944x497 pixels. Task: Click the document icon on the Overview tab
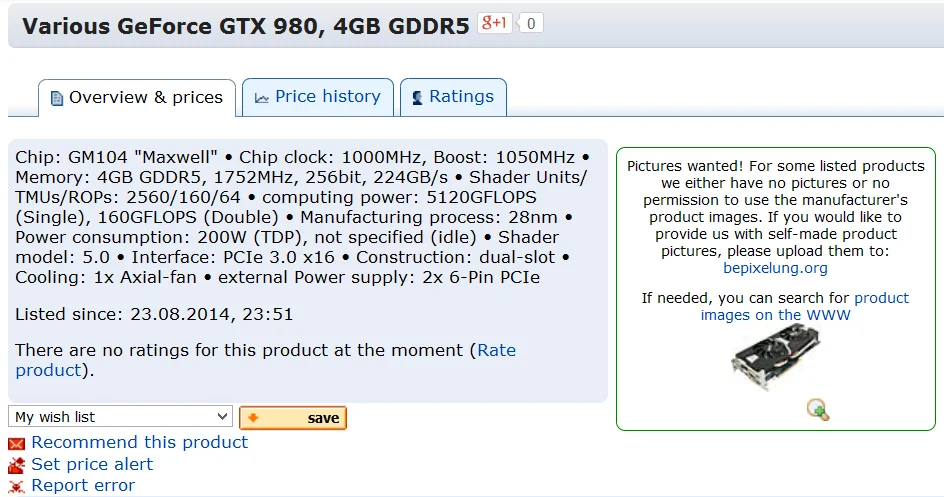(x=57, y=98)
